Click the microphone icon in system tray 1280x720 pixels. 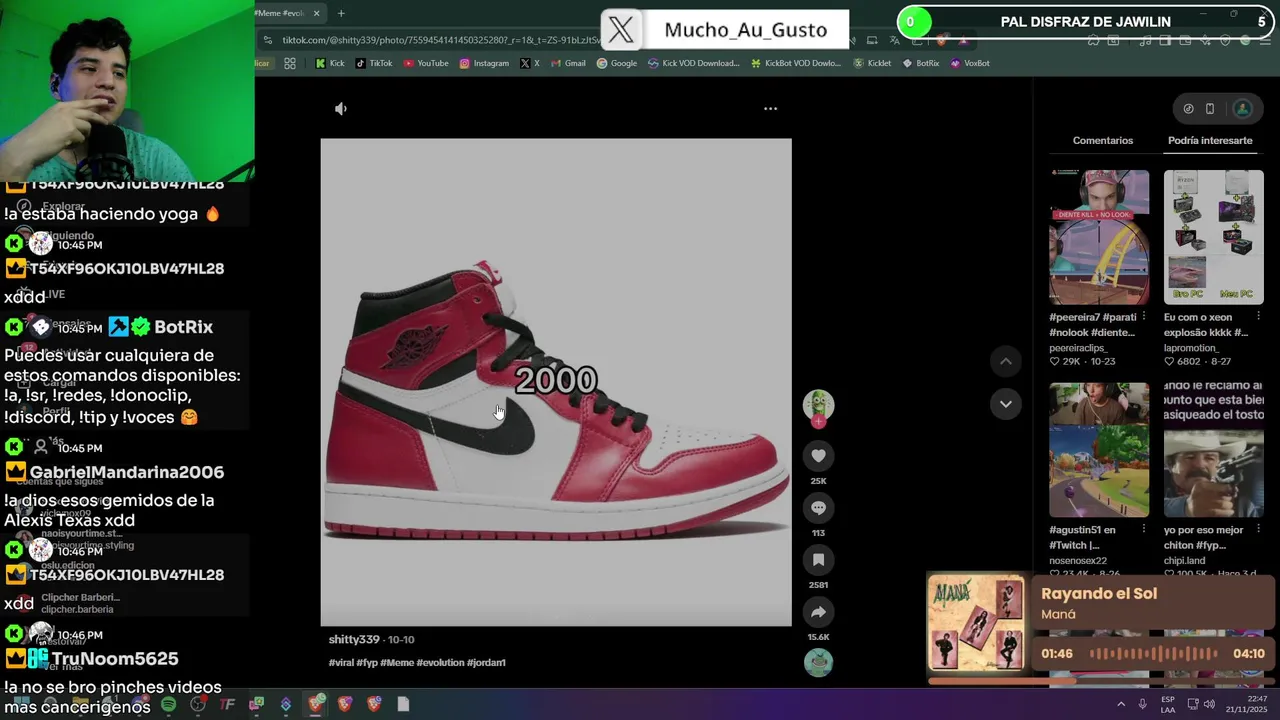[x=1142, y=704]
